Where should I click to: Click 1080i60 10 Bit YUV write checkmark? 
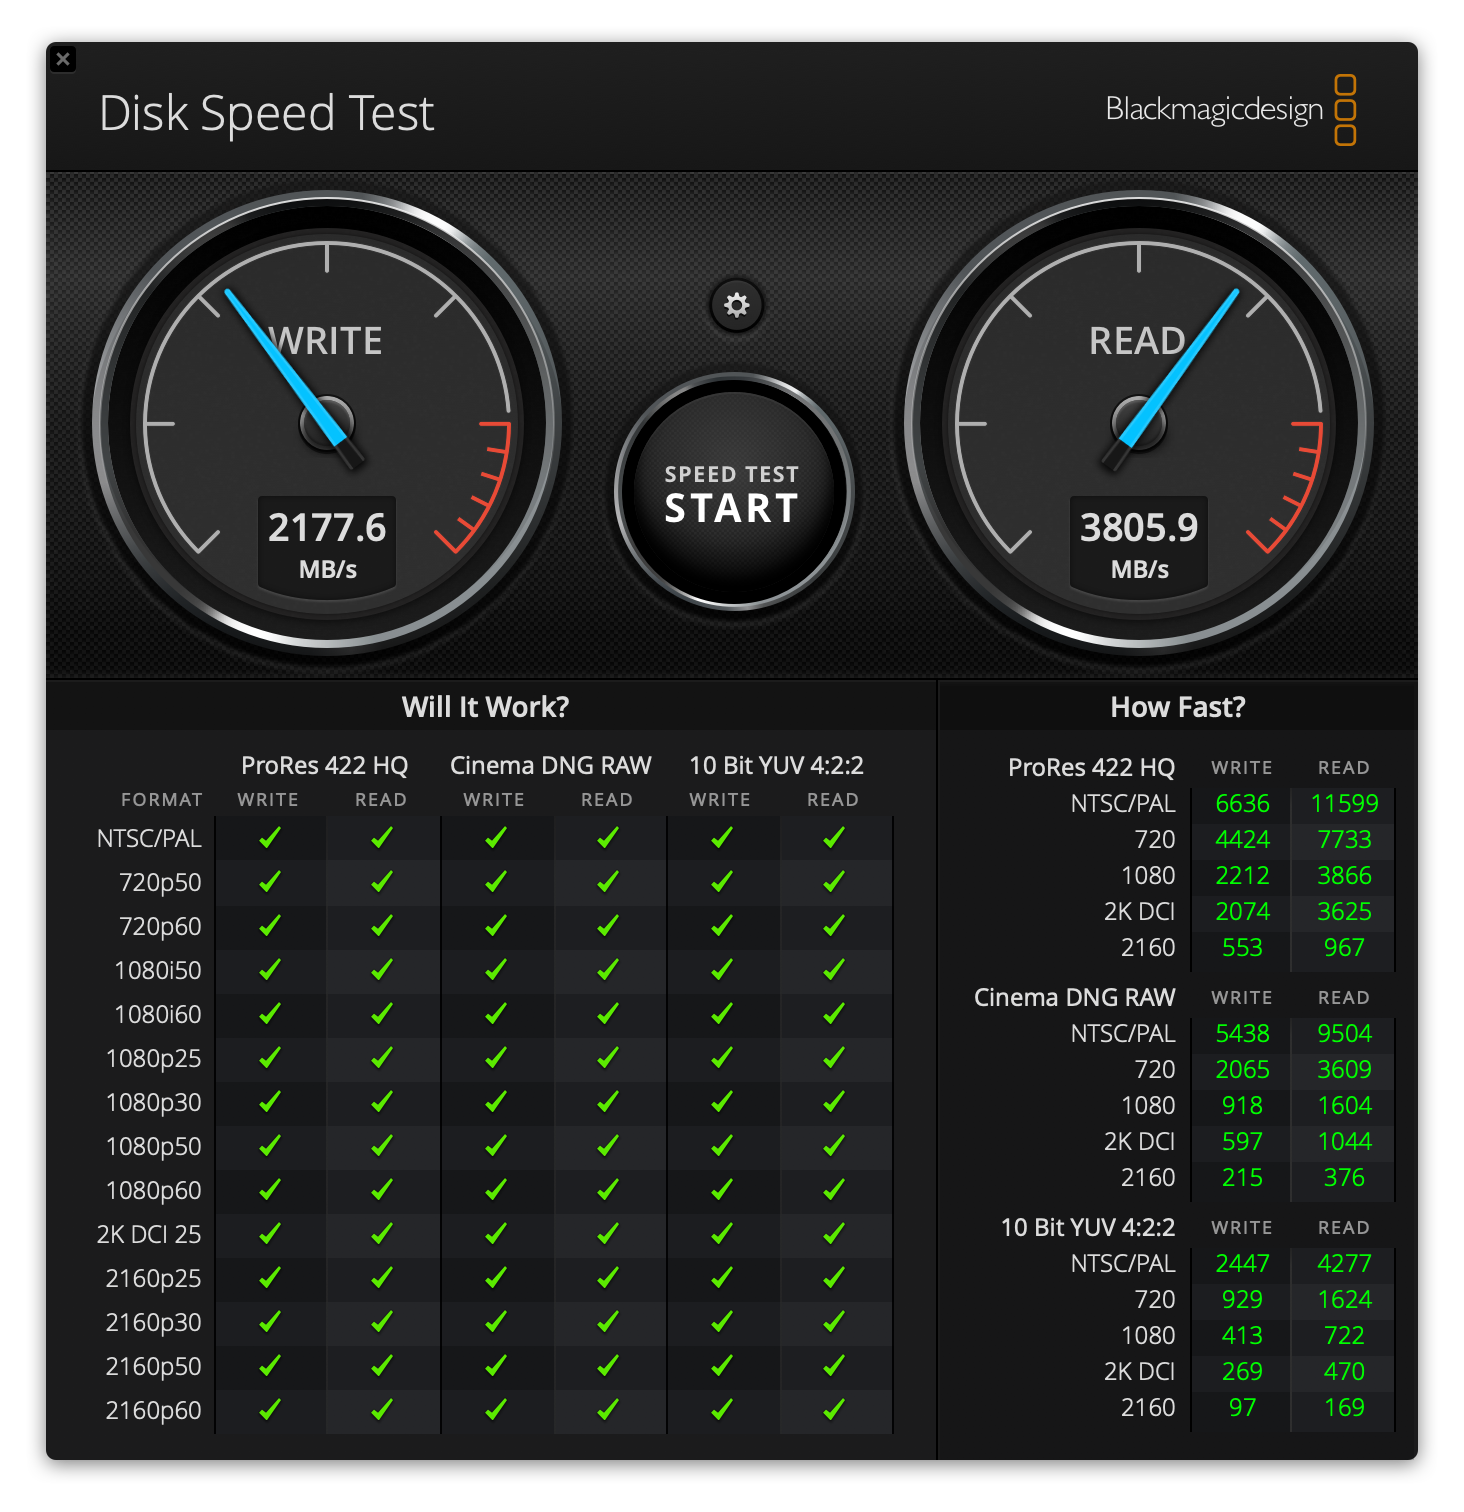[x=722, y=1014]
